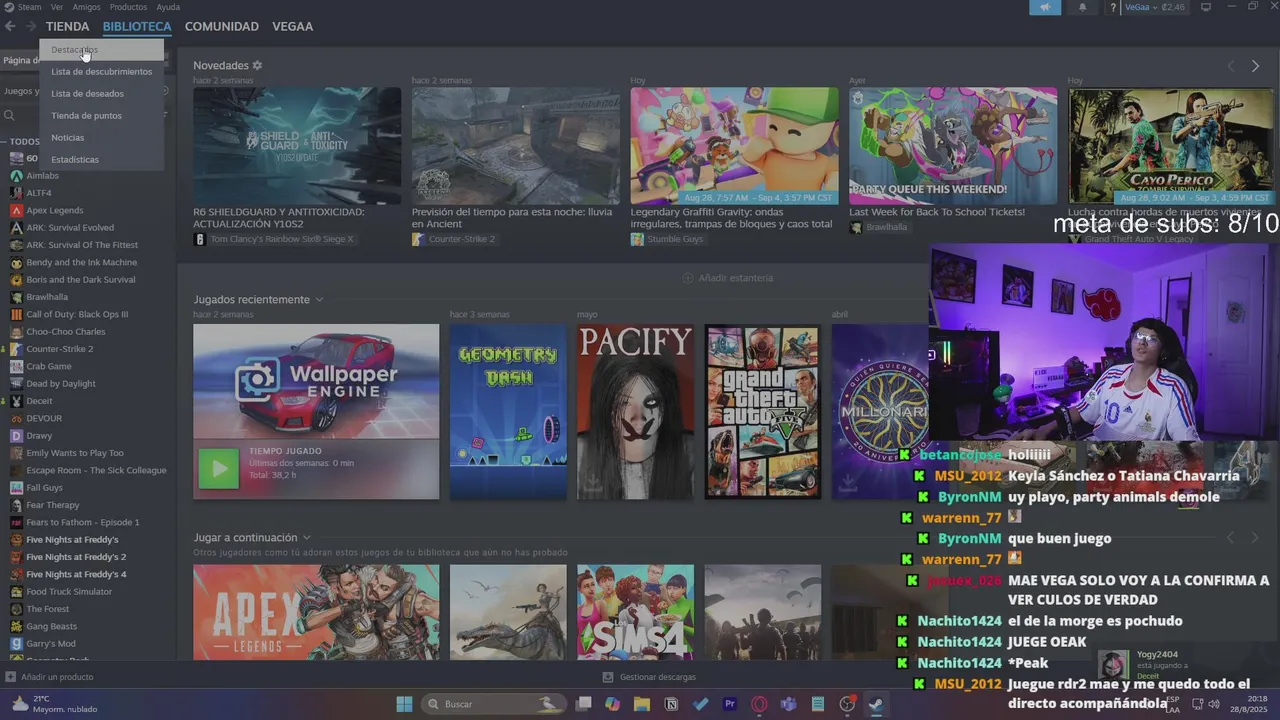Open Novedades settings gear
1280x720 pixels.
pyautogui.click(x=257, y=65)
